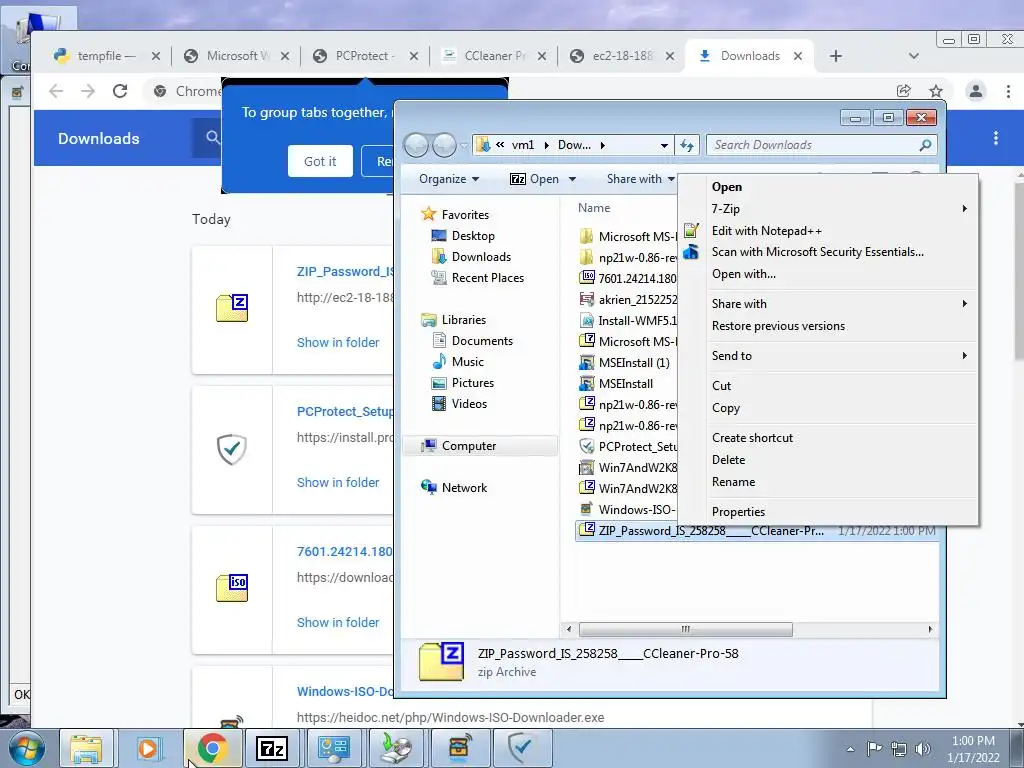The height and width of the screenshot is (768, 1024).
Task: Switch to the PCProtect Chrome tab
Action: coord(364,56)
